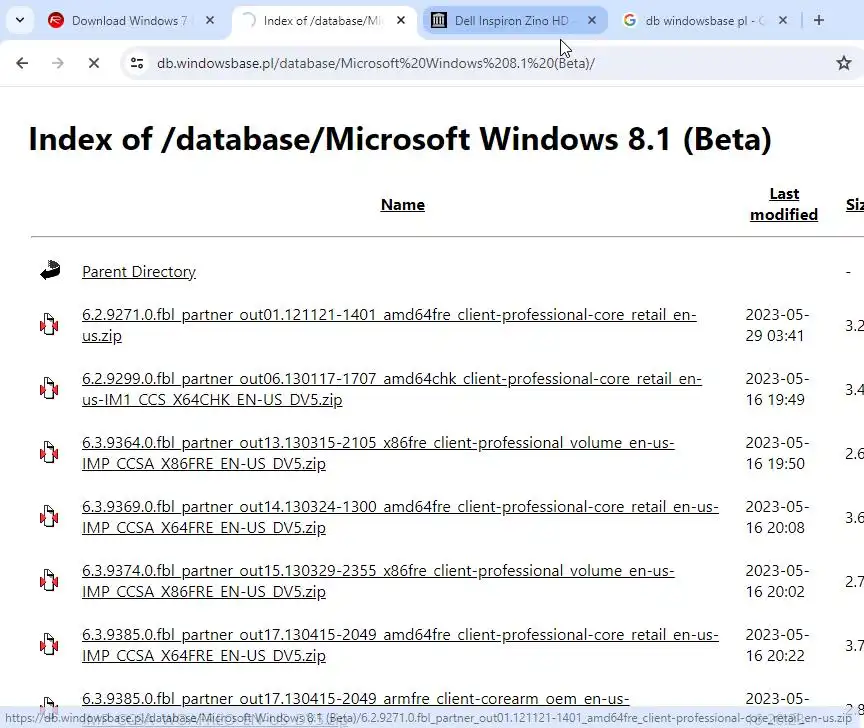
Task: Go forward to the next page
Action: coord(57,63)
